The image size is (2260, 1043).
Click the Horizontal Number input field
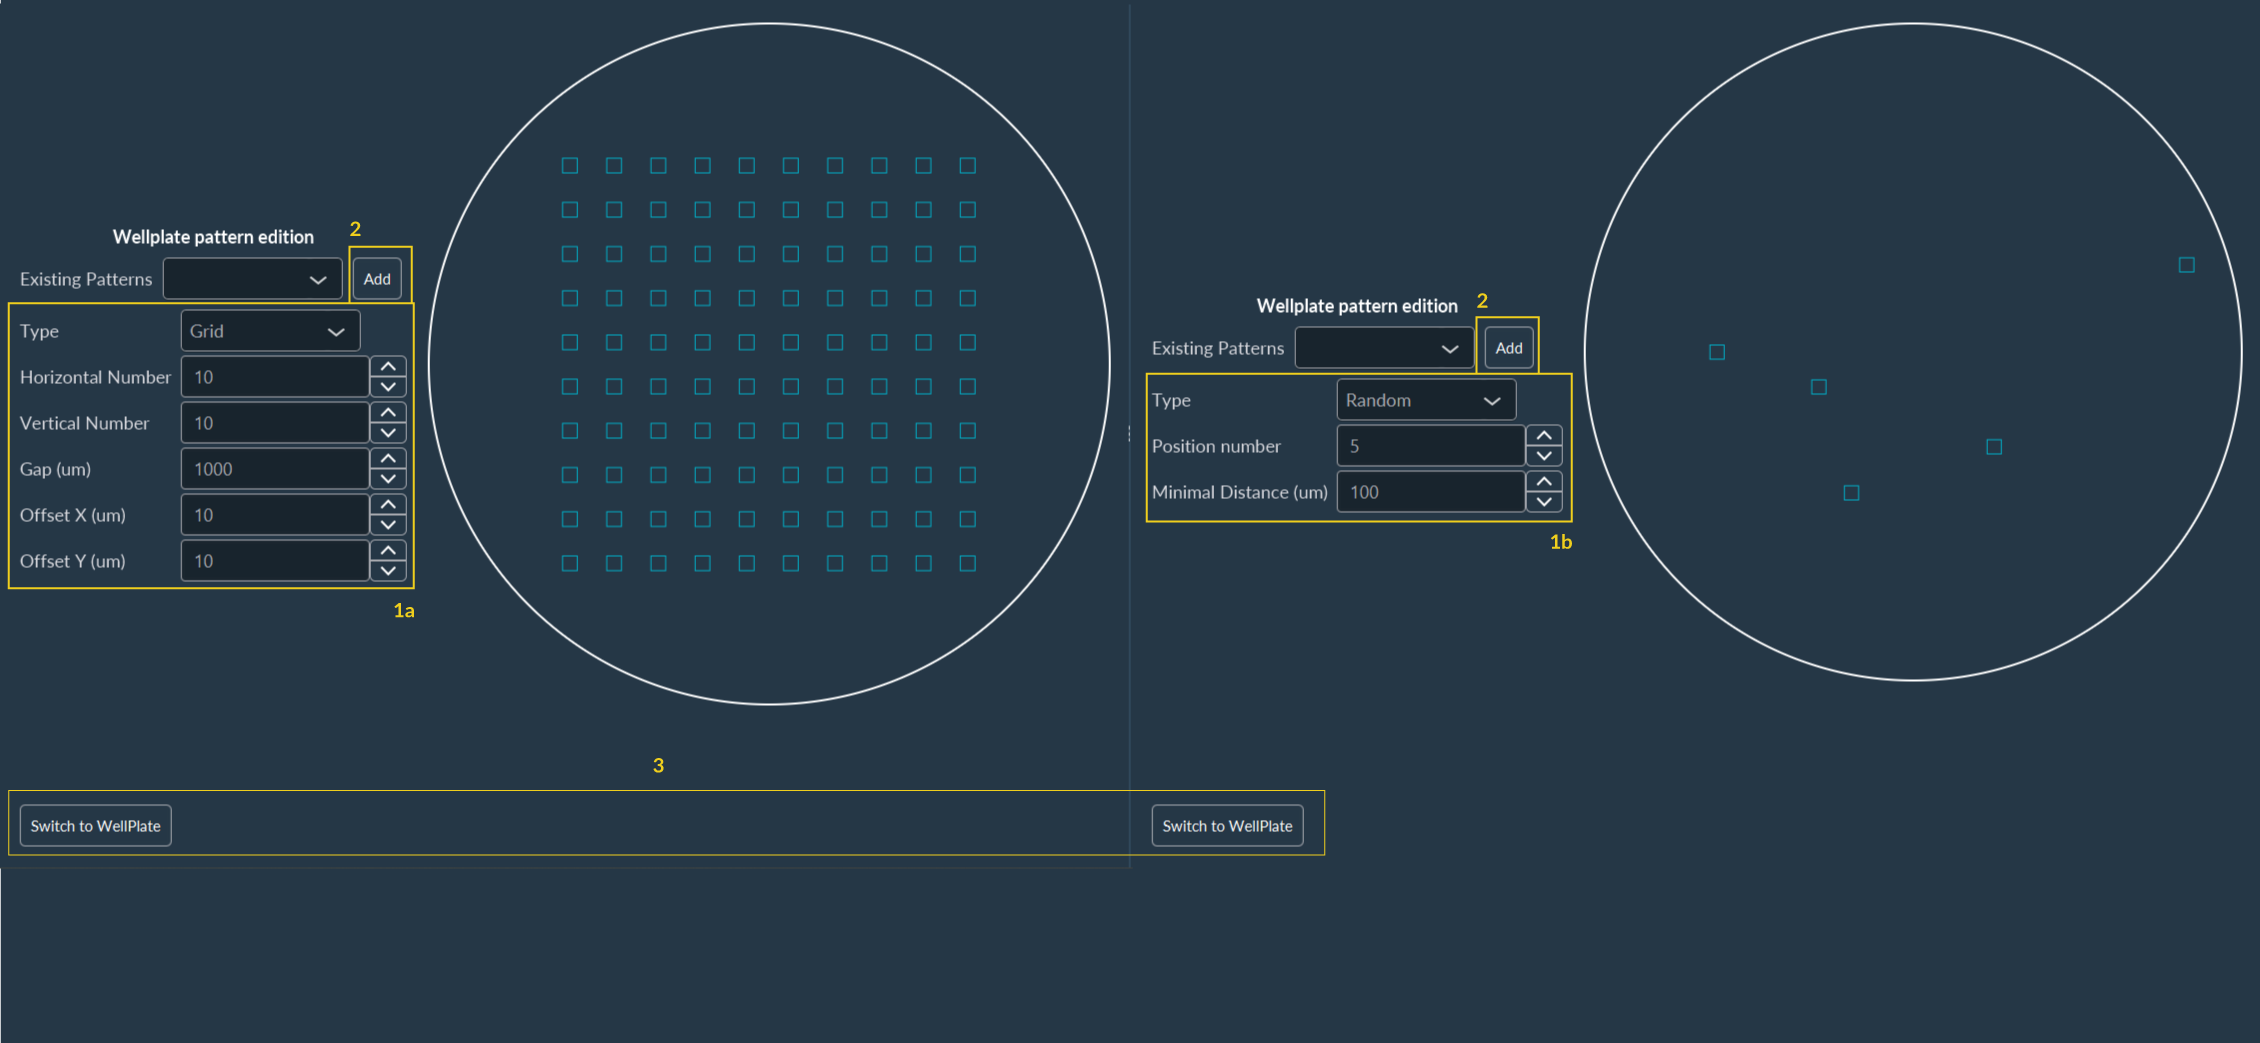tap(274, 376)
